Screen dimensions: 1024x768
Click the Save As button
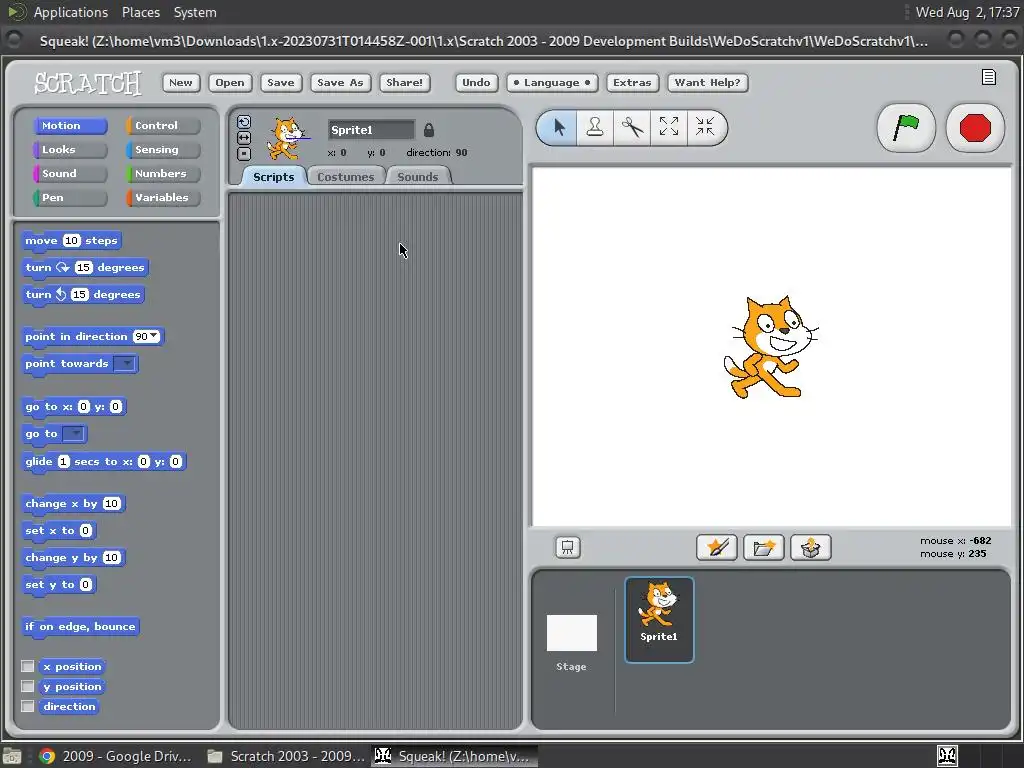tap(340, 83)
